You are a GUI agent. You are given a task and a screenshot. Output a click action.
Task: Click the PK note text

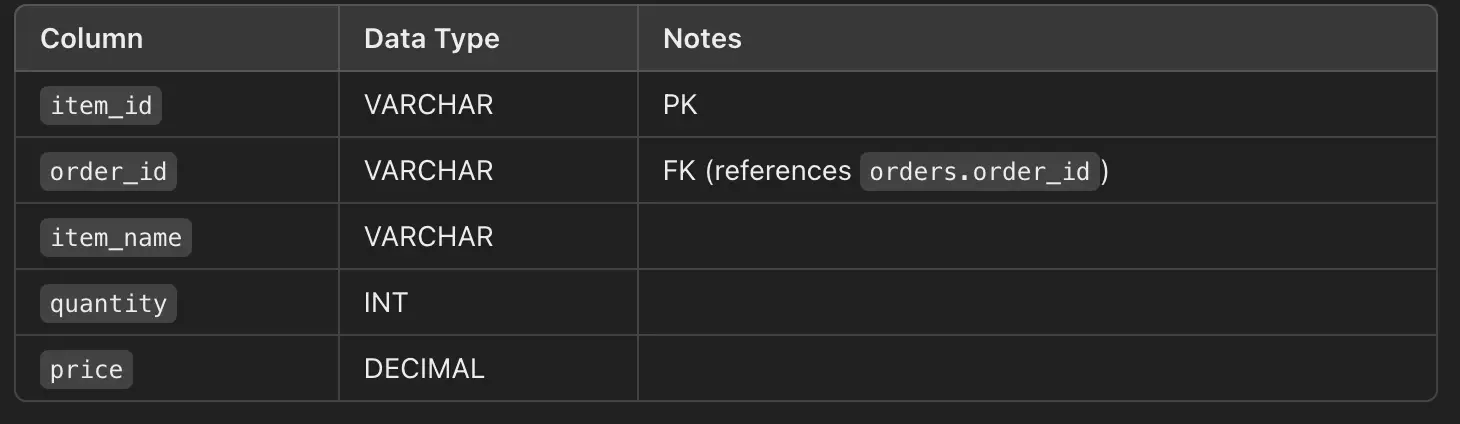680,105
